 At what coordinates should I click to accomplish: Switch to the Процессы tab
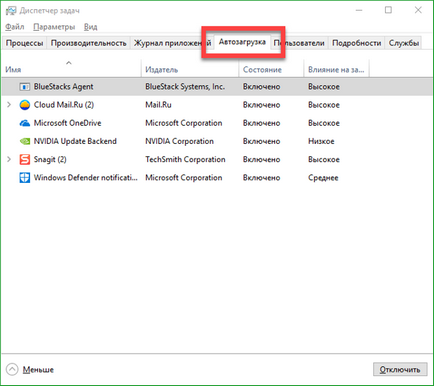pyautogui.click(x=24, y=43)
